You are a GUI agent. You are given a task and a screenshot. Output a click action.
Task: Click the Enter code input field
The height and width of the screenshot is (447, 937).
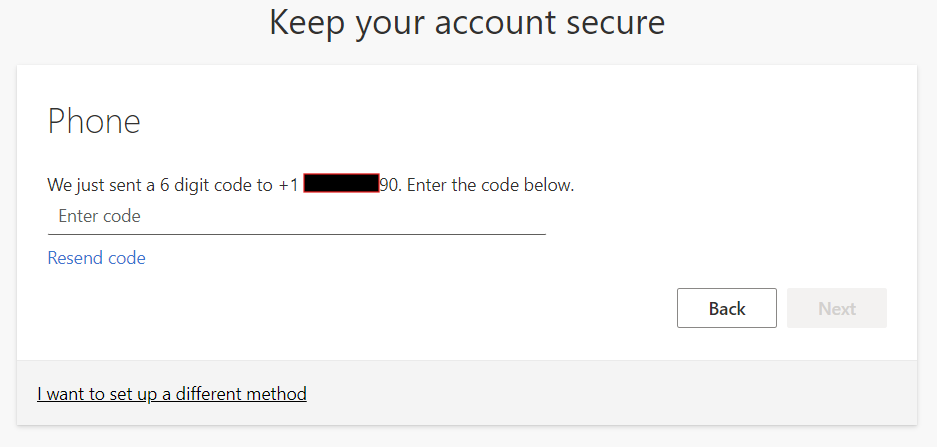[296, 216]
